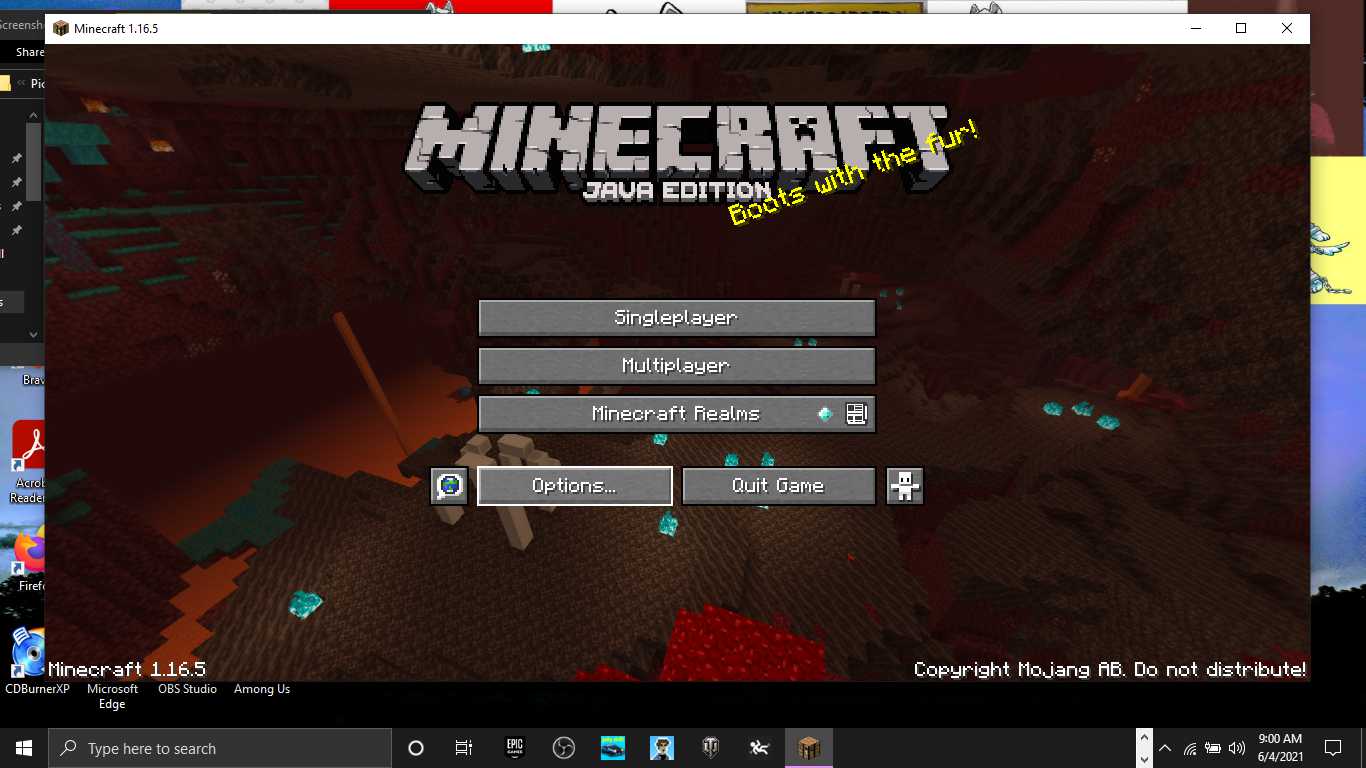Open the Windows Start menu
Image resolution: width=1366 pixels, height=768 pixels.
[24, 748]
